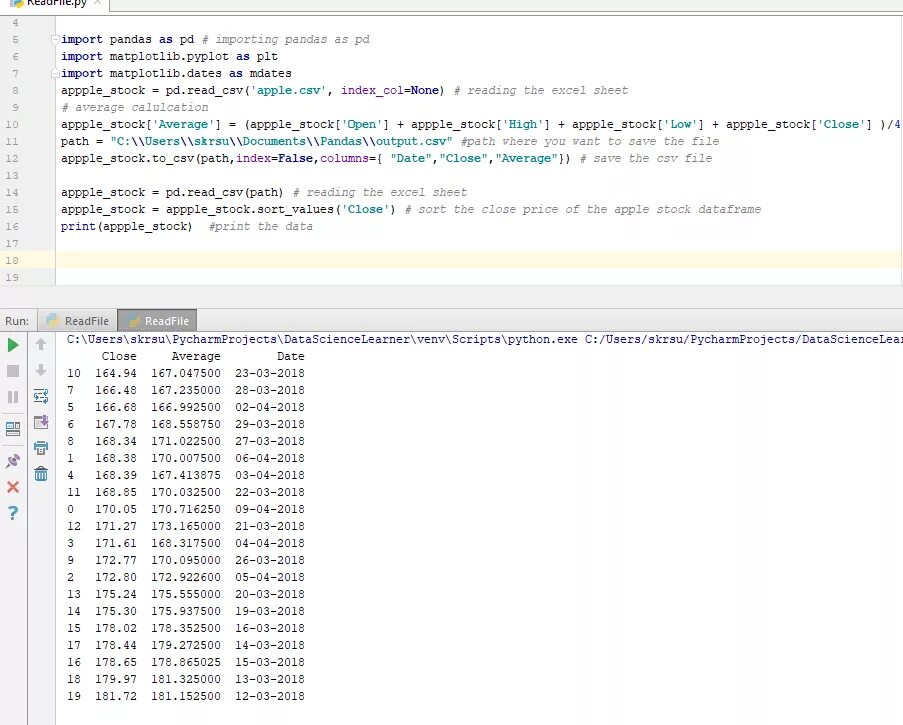Close the Run panel with the red X
903x725 pixels.
pos(13,487)
